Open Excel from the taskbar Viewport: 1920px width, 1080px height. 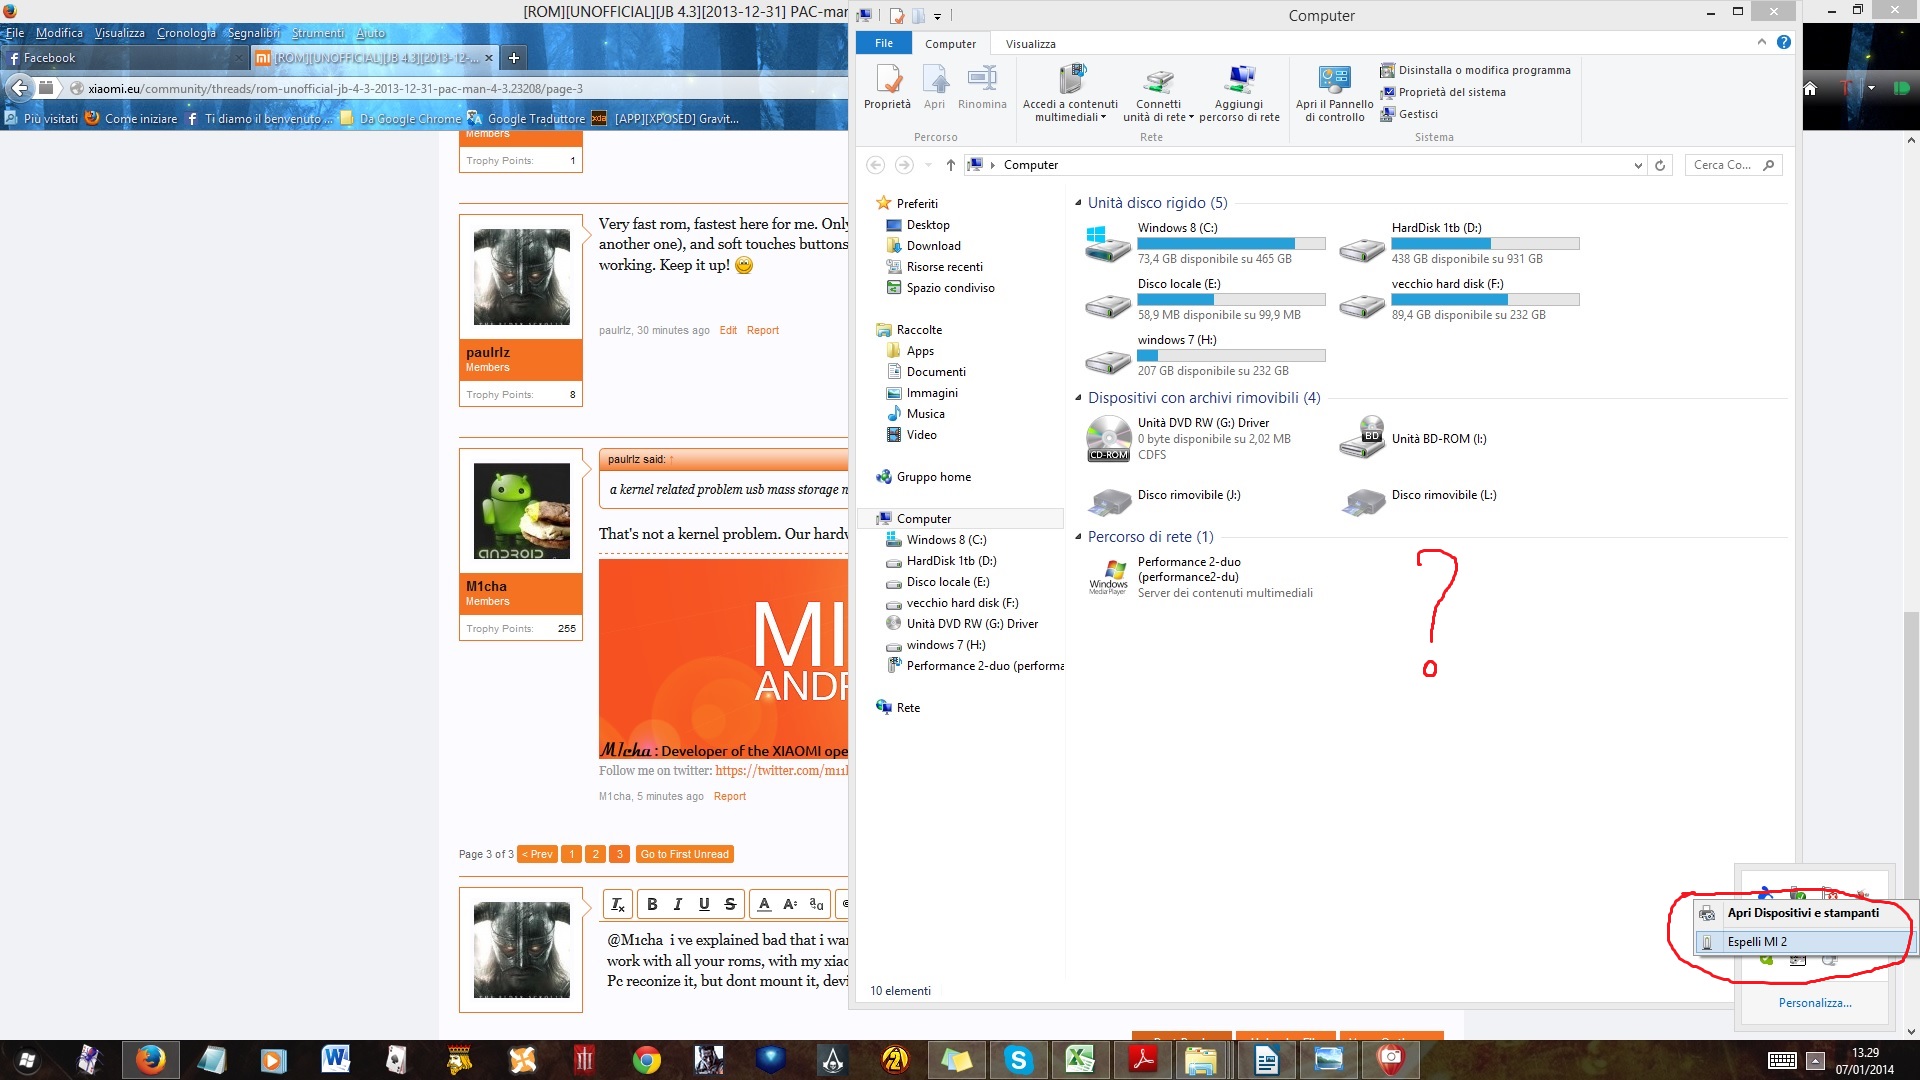click(1080, 1059)
